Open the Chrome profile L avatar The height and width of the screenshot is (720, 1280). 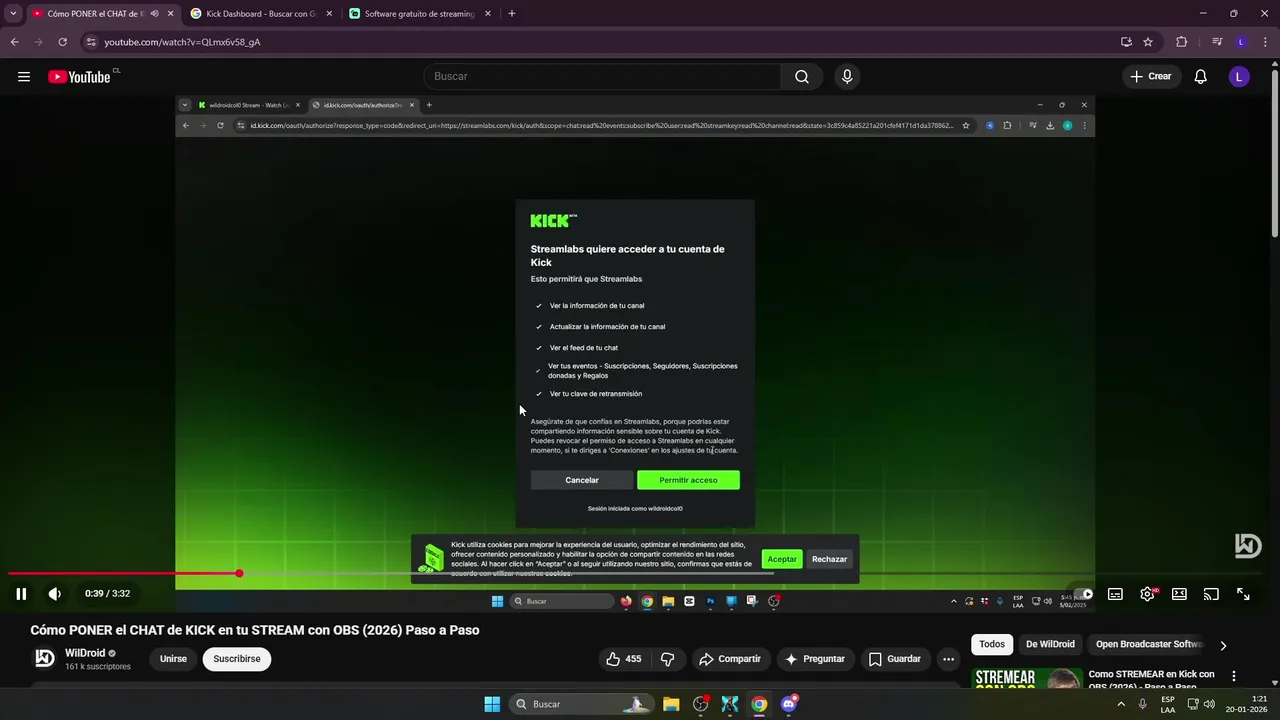pos(1241,42)
